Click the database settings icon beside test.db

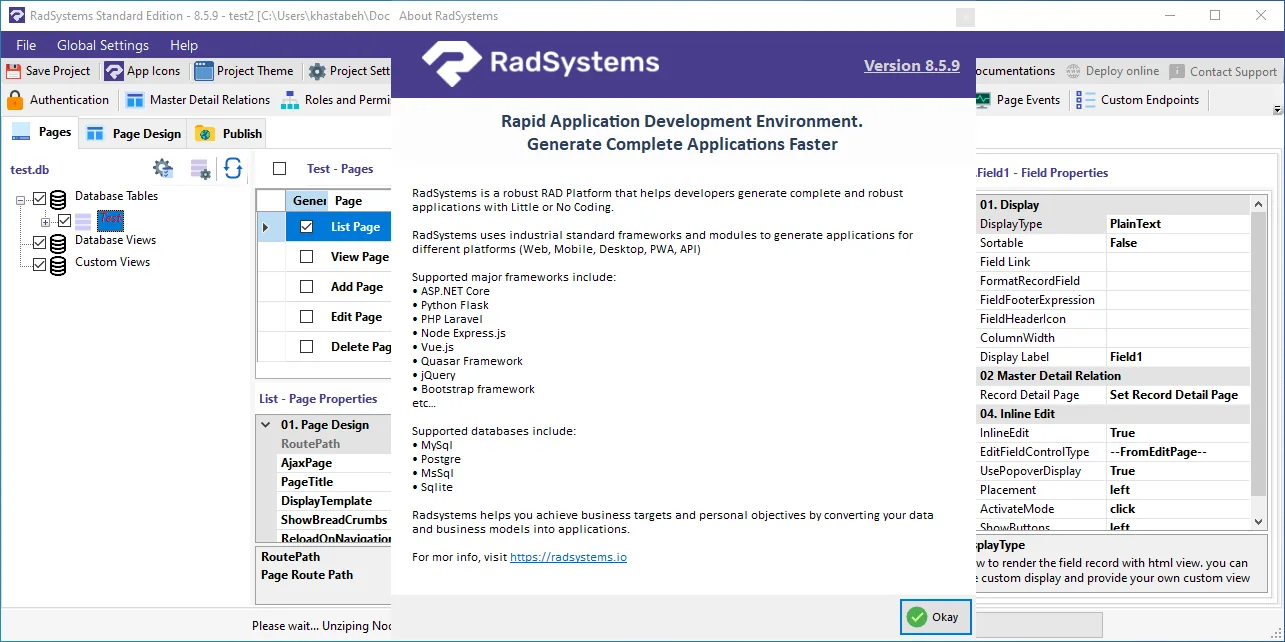coord(200,168)
